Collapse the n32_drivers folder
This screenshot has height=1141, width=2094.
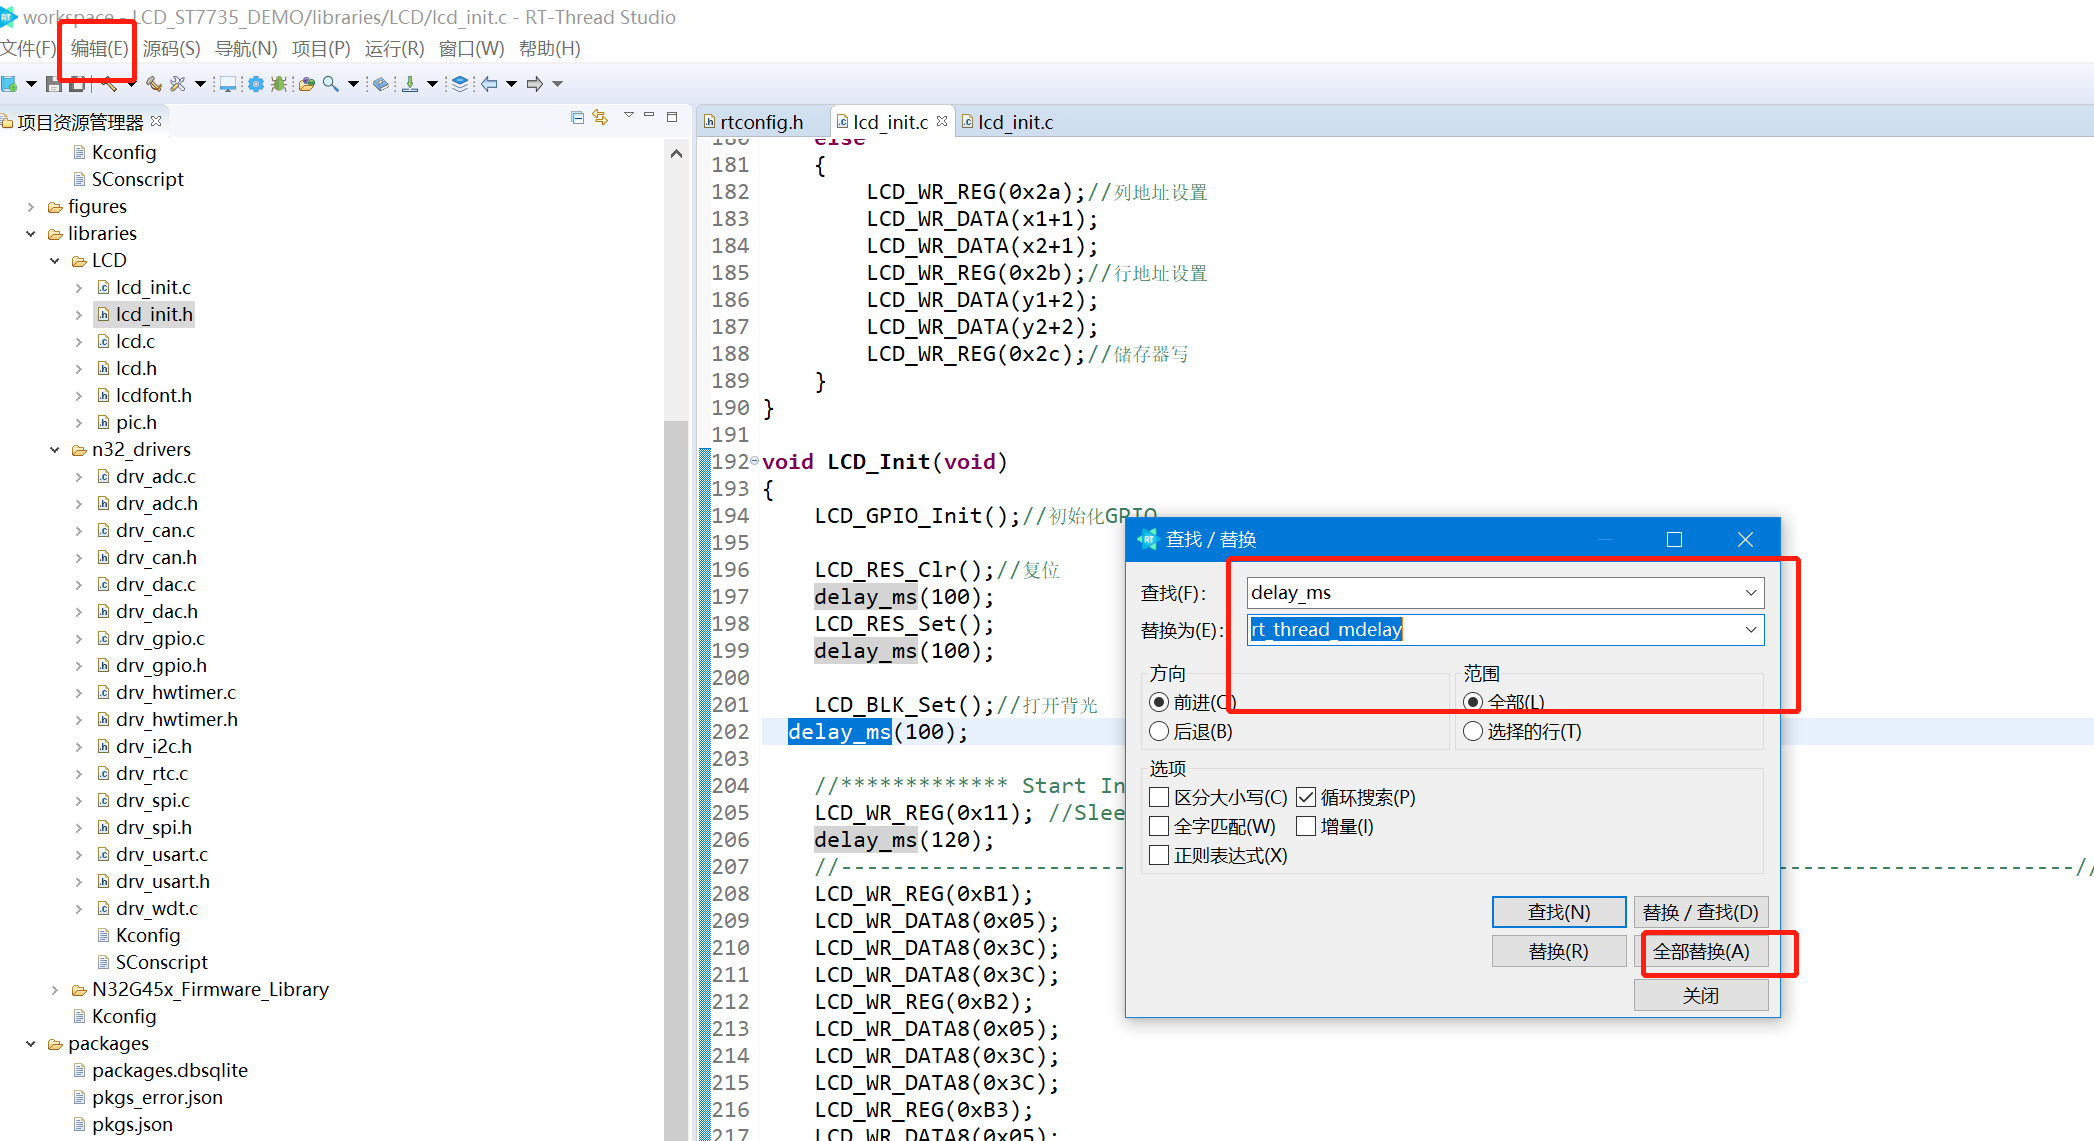point(55,450)
